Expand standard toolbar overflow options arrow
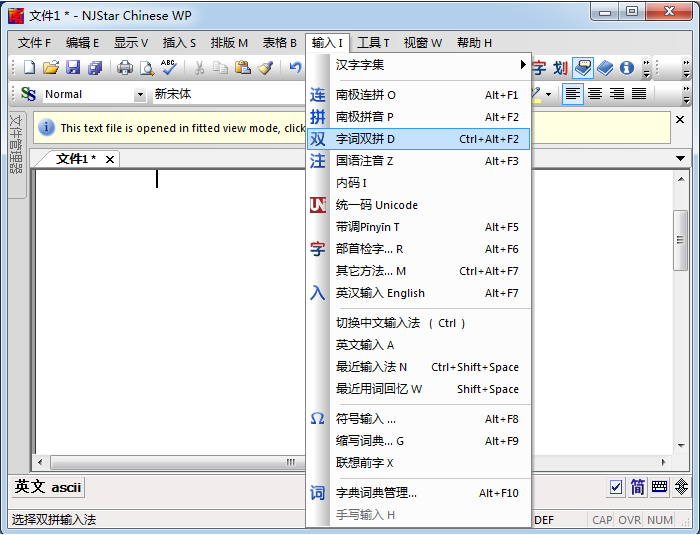700x535 pixels. click(646, 68)
